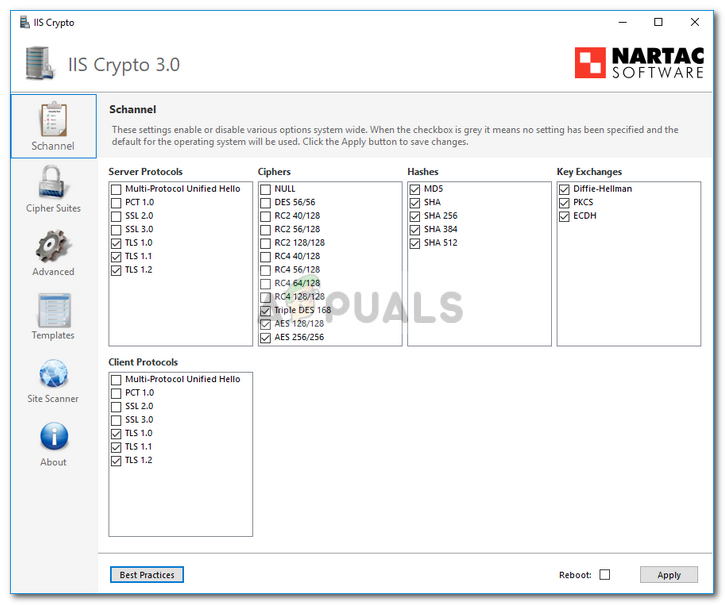
Task: Enable server Multi-Protocol Unified Hello
Action: click(x=116, y=189)
